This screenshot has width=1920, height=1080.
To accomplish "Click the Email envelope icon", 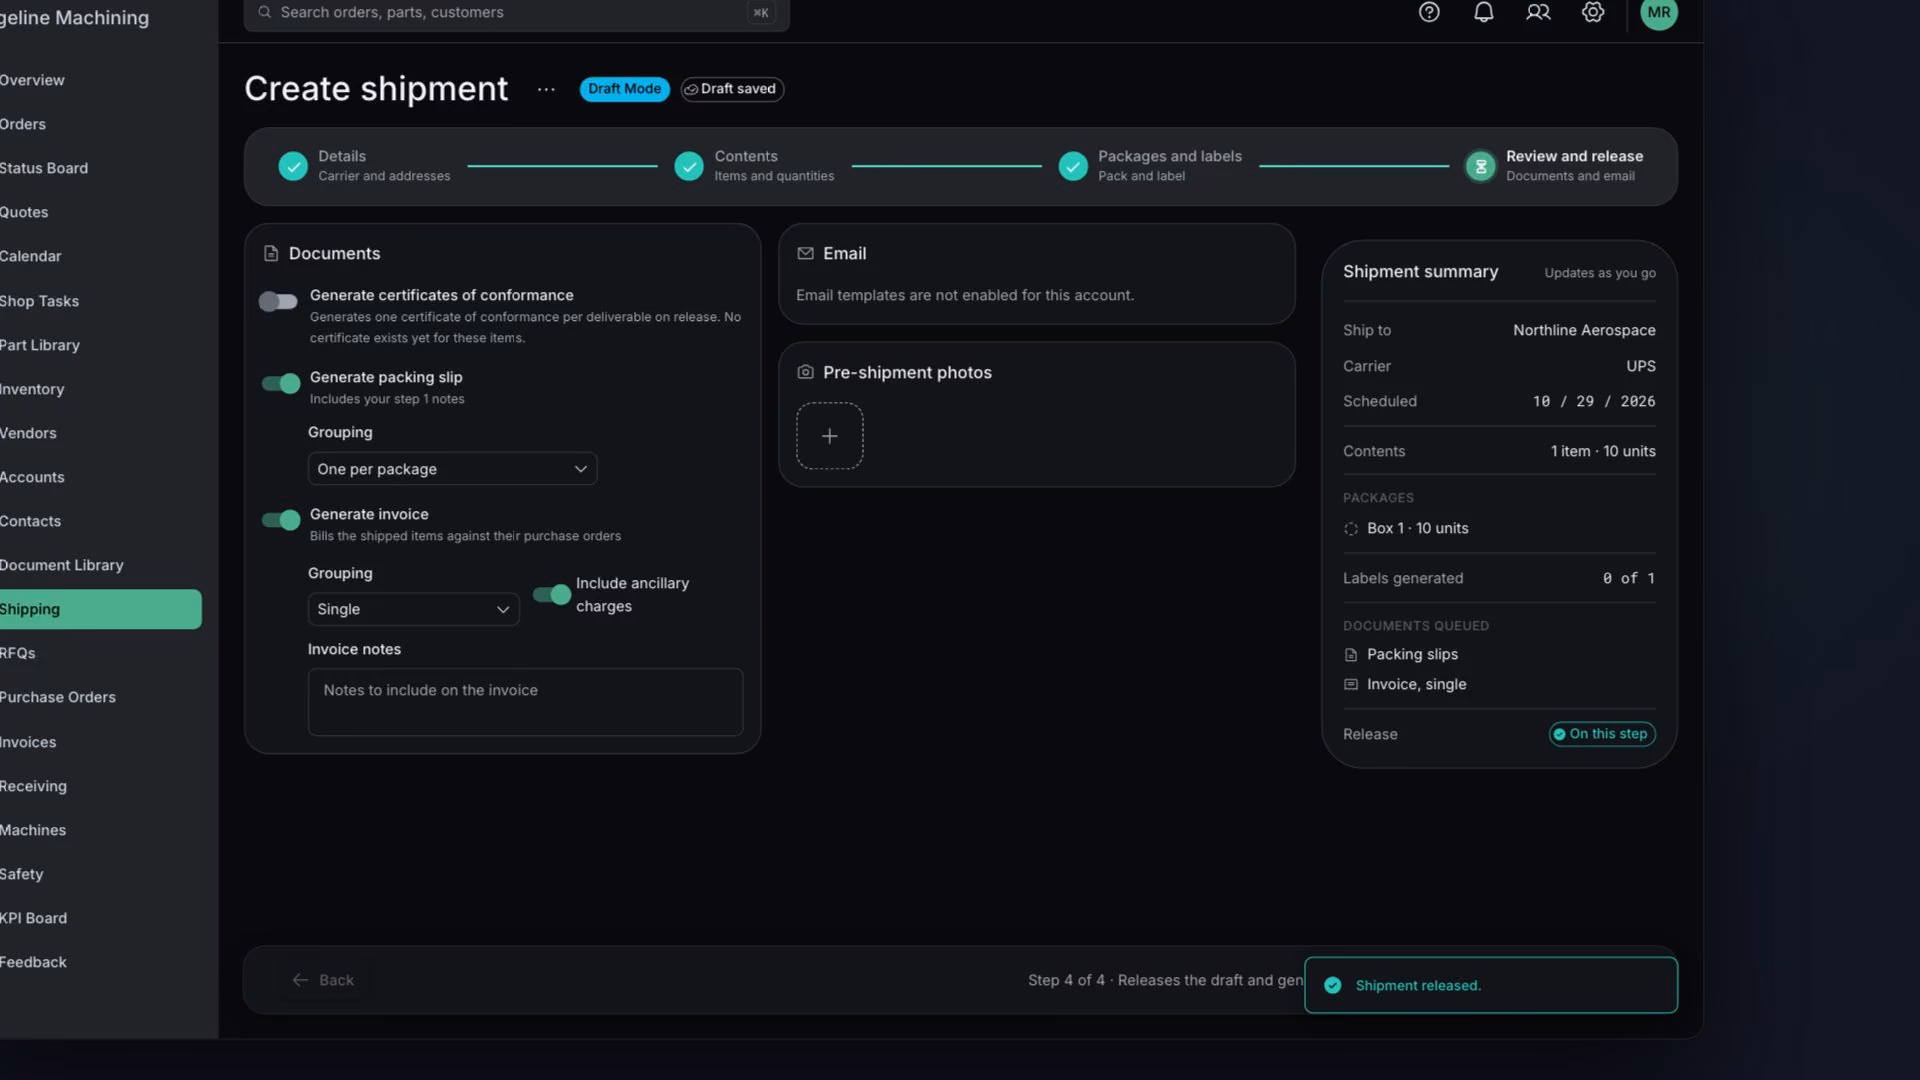I will tap(805, 254).
